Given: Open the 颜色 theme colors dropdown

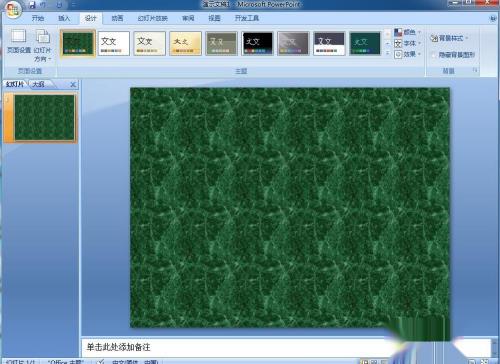Looking at the screenshot, I should tap(408, 32).
